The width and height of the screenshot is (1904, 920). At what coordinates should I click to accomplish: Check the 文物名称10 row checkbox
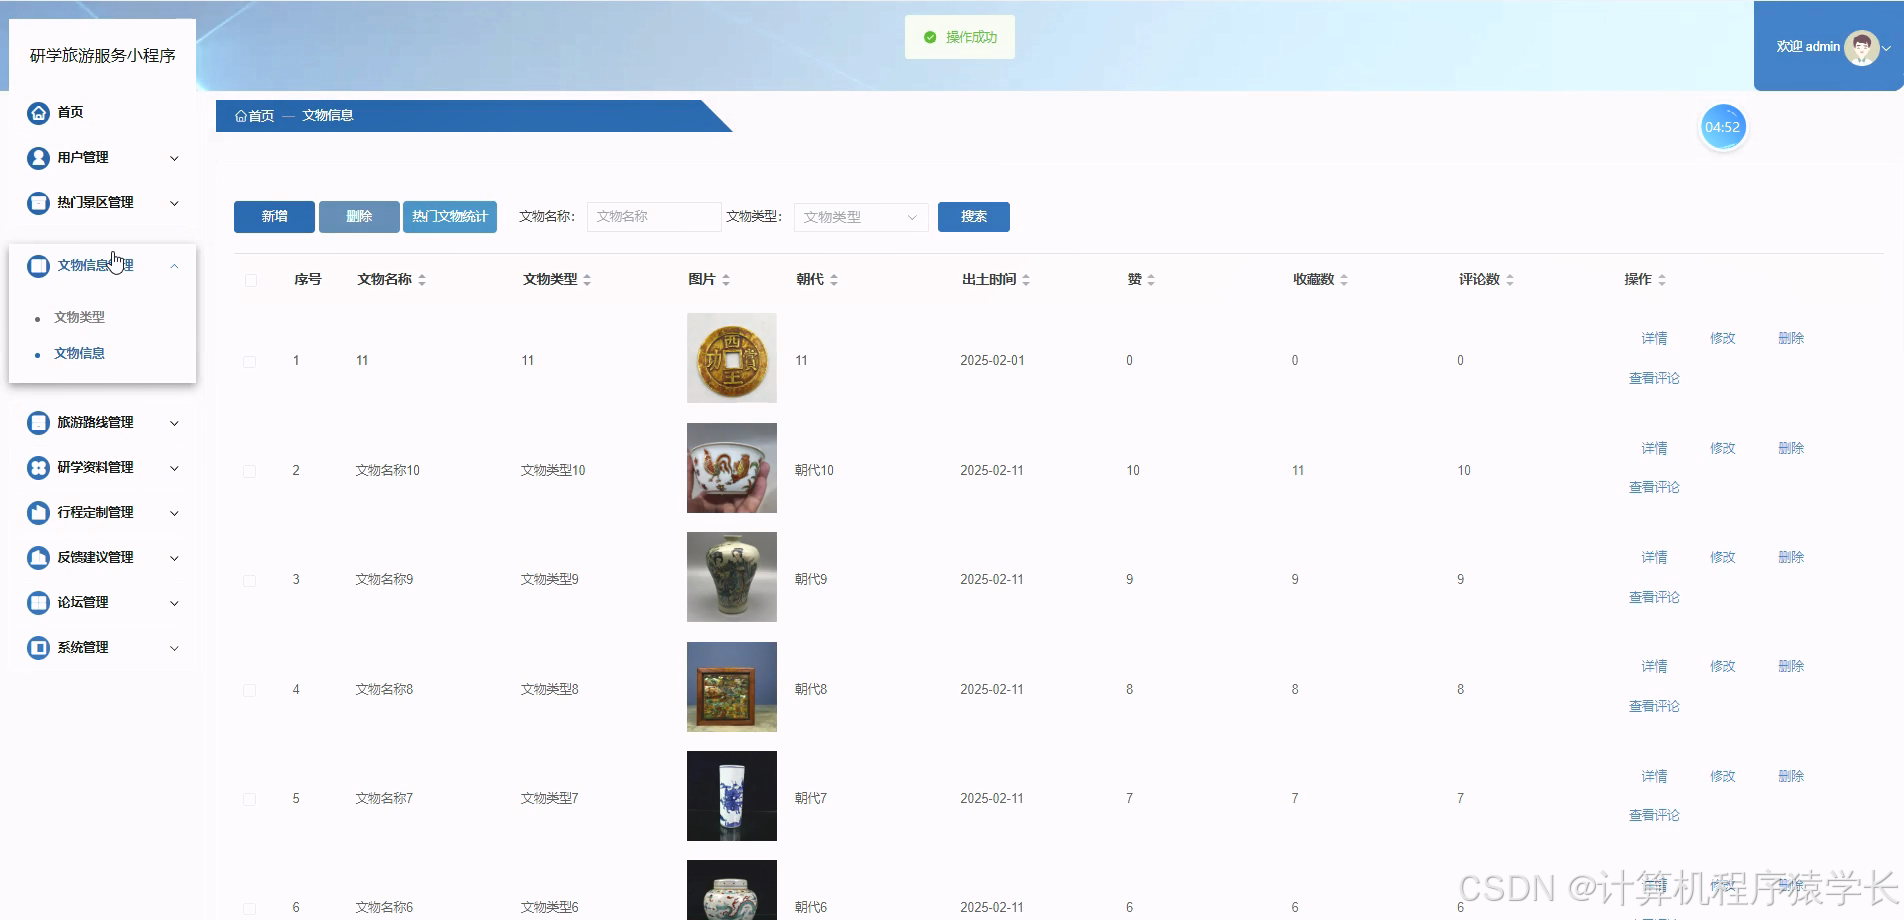click(249, 471)
